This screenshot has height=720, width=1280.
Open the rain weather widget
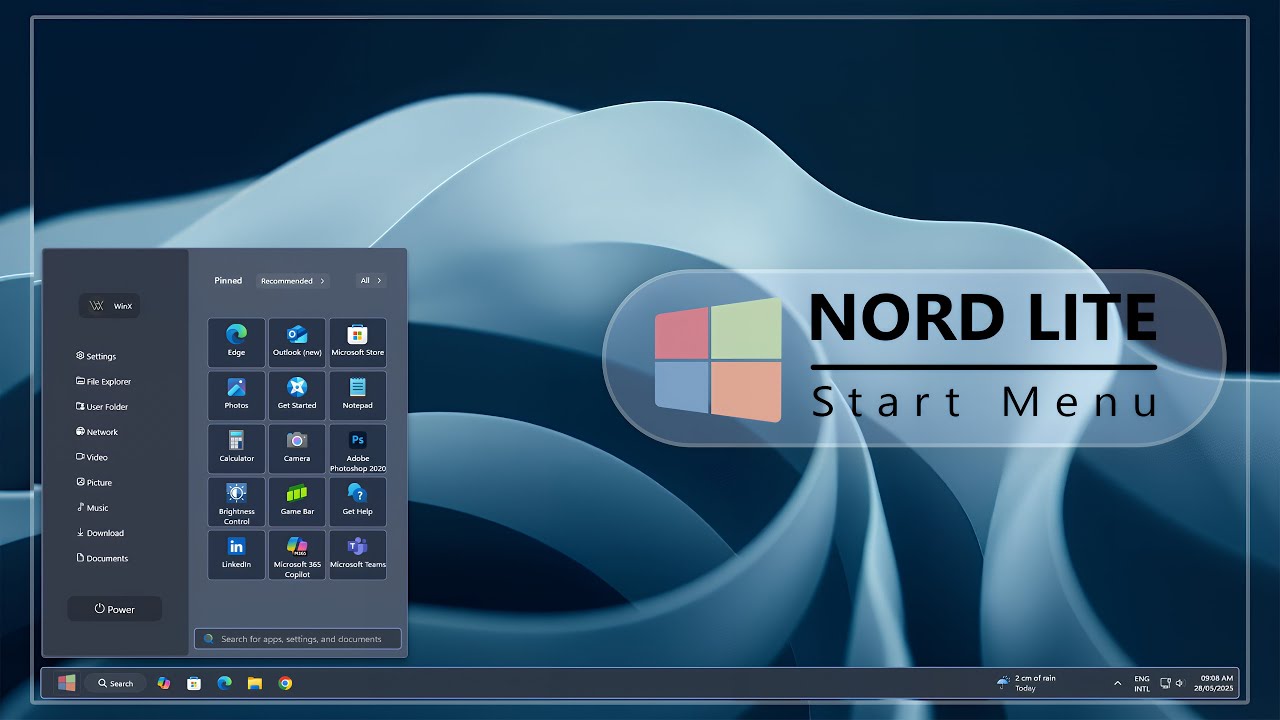pos(1026,683)
